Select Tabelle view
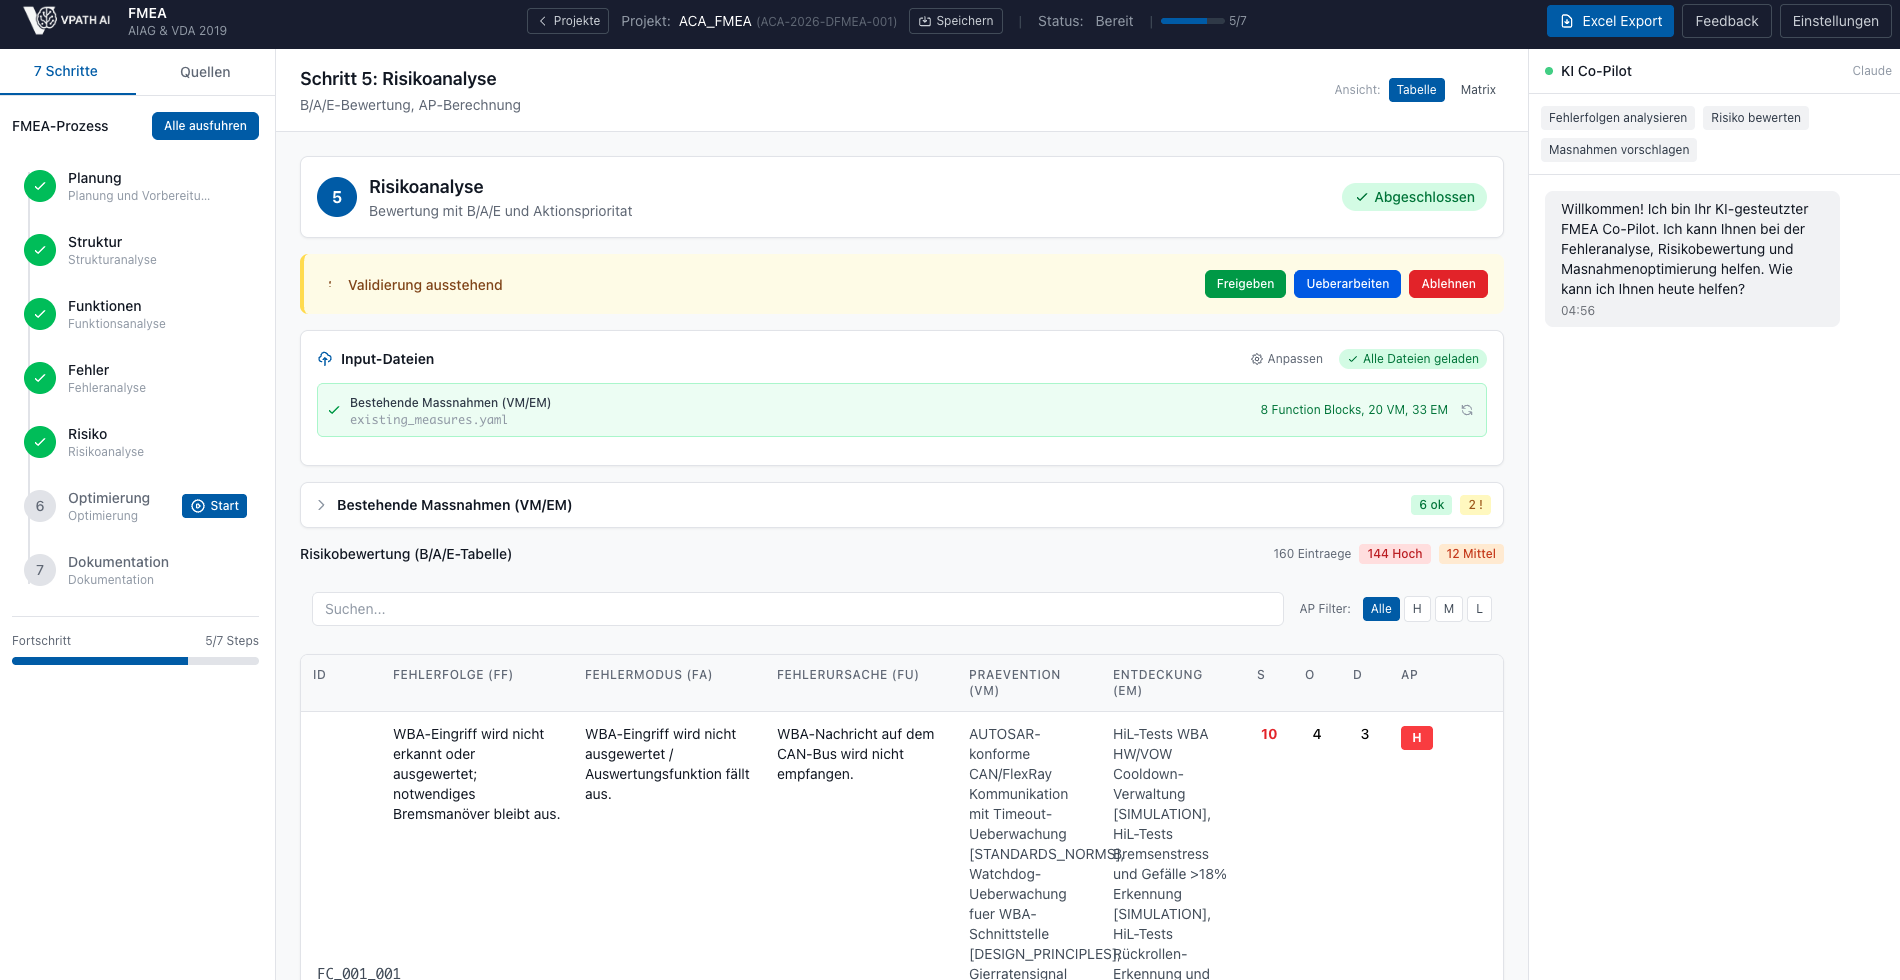Image resolution: width=1900 pixels, height=980 pixels. pyautogui.click(x=1416, y=90)
